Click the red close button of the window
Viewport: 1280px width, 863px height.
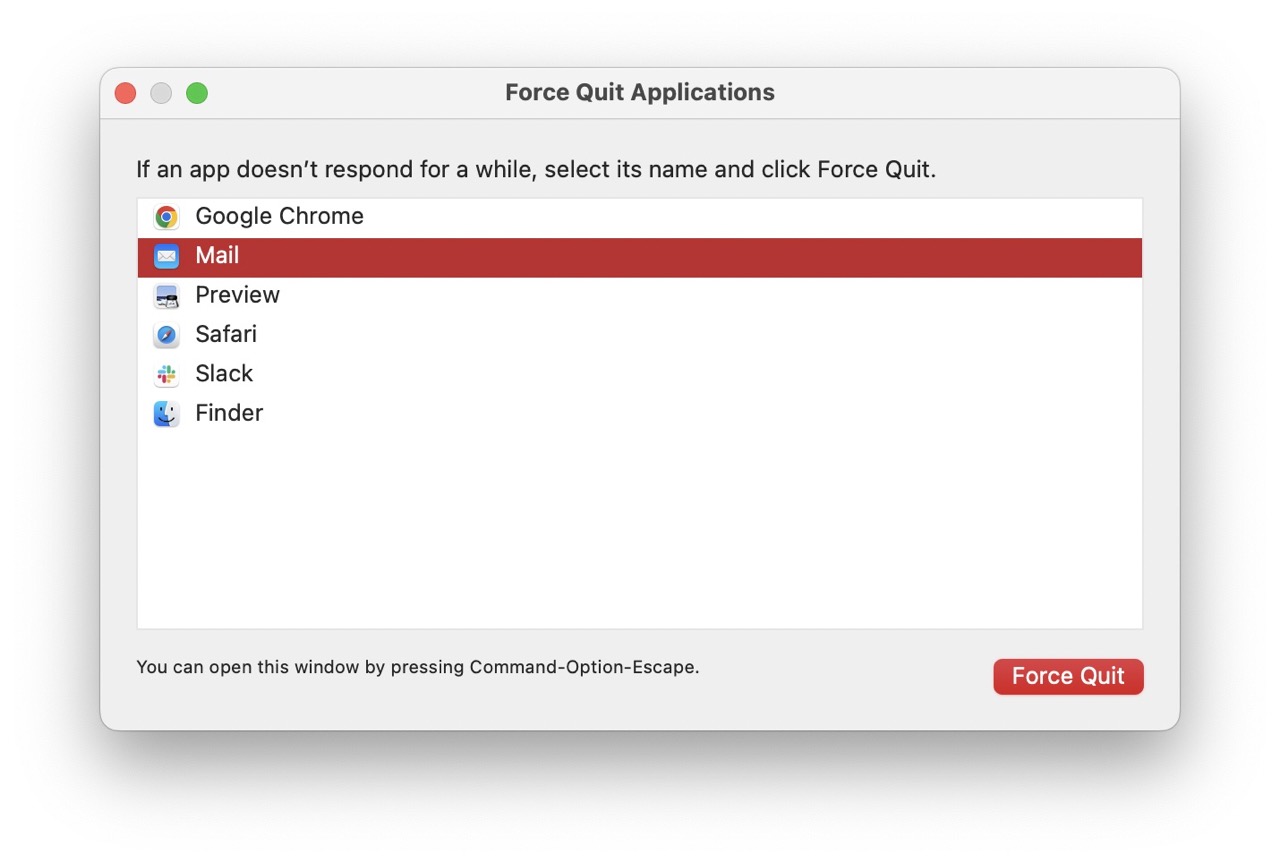pyautogui.click(x=125, y=92)
